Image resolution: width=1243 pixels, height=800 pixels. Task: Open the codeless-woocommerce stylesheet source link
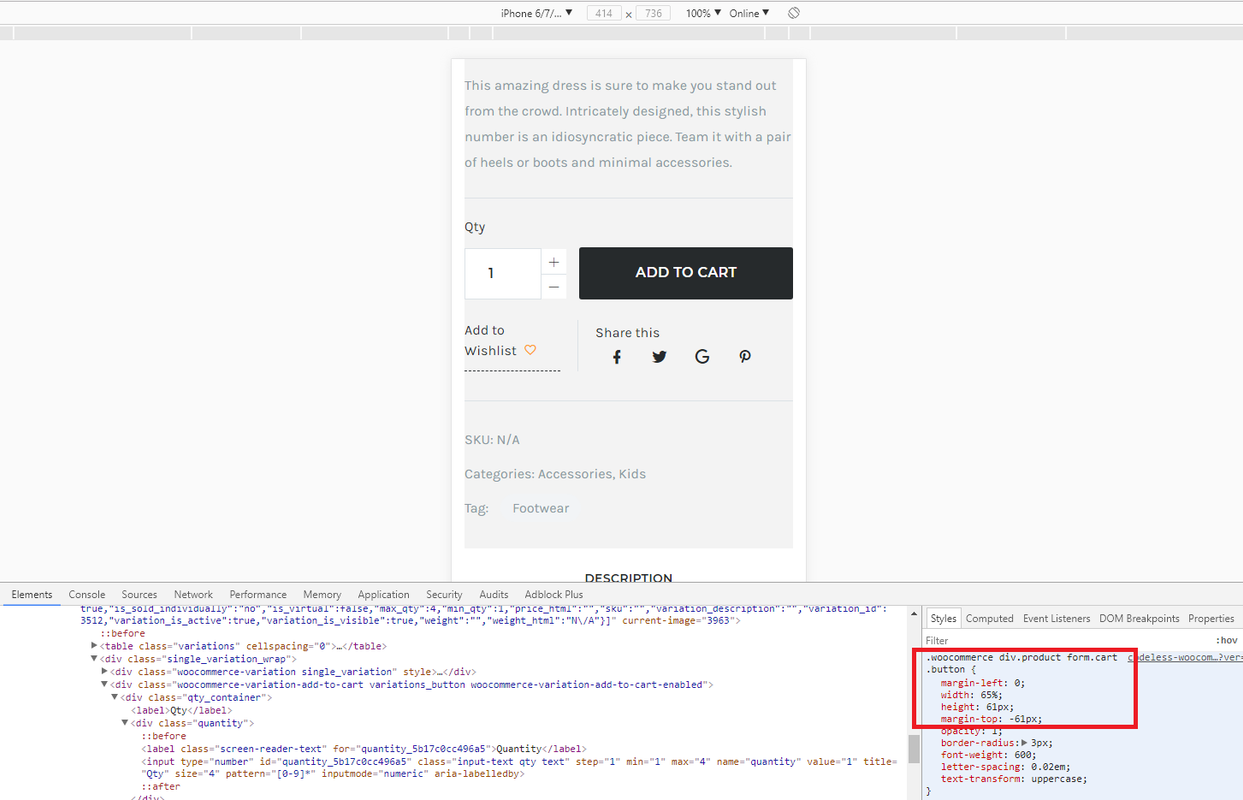pos(1183,657)
